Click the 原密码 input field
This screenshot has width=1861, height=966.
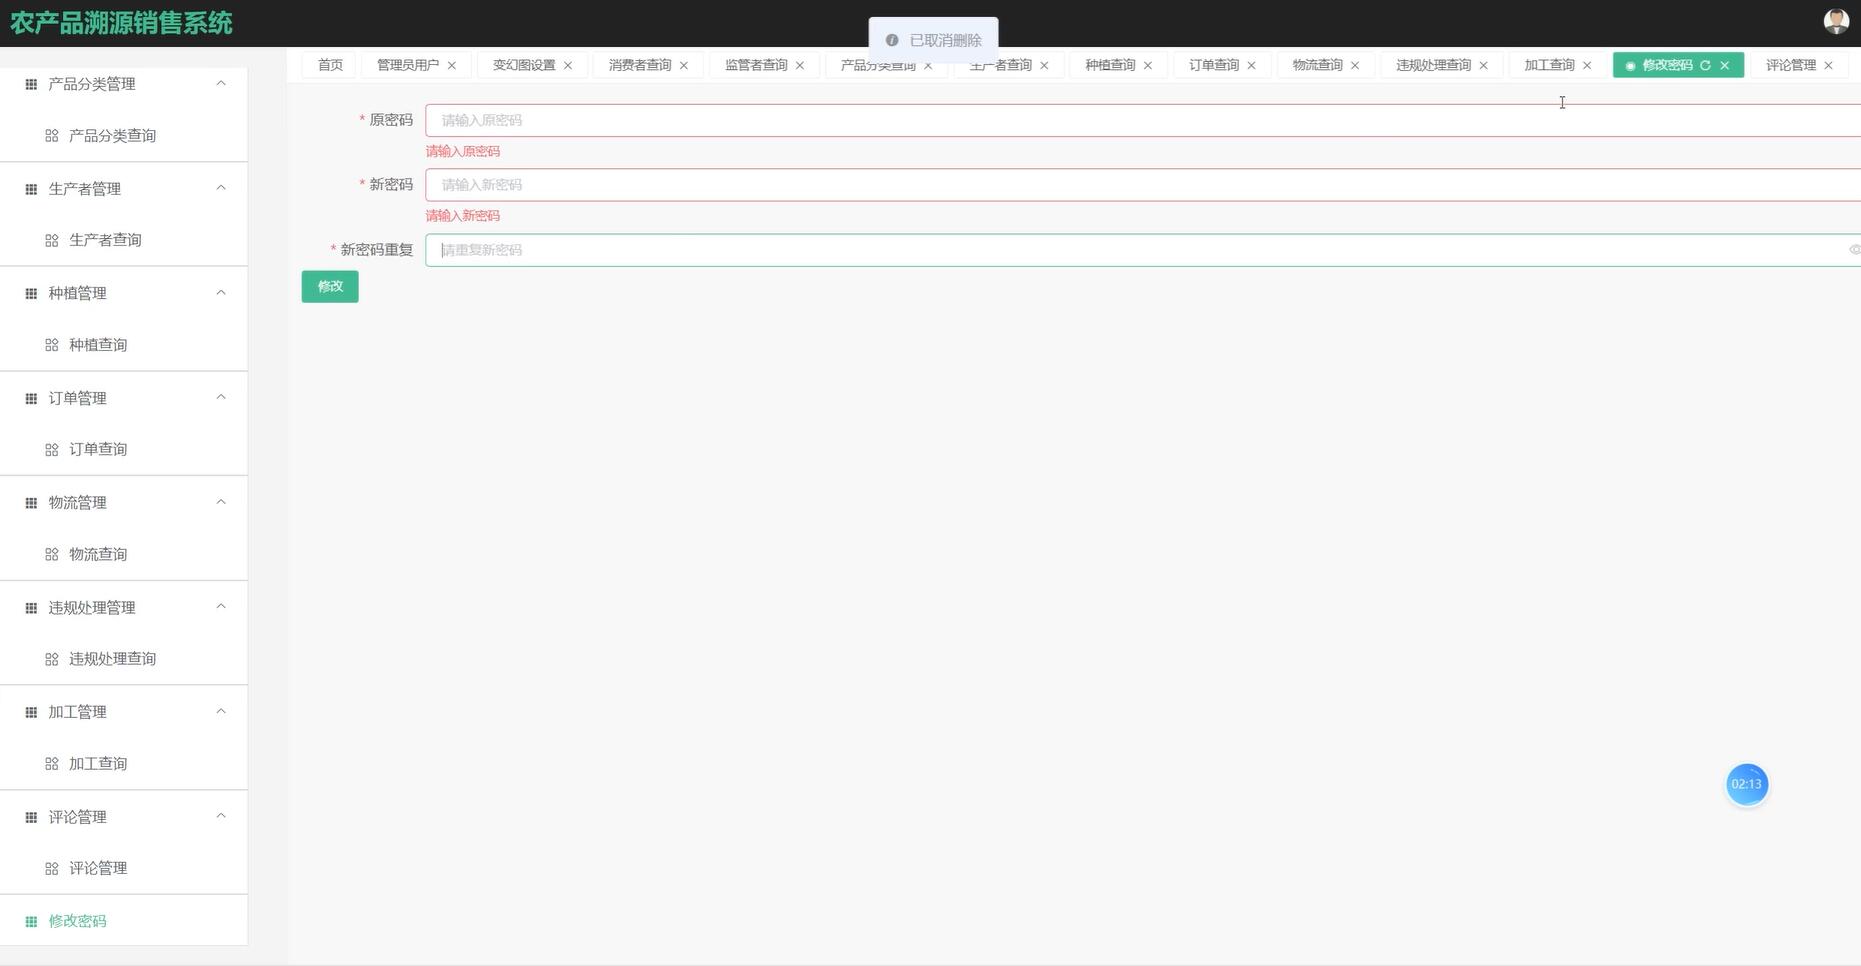(x=1140, y=120)
